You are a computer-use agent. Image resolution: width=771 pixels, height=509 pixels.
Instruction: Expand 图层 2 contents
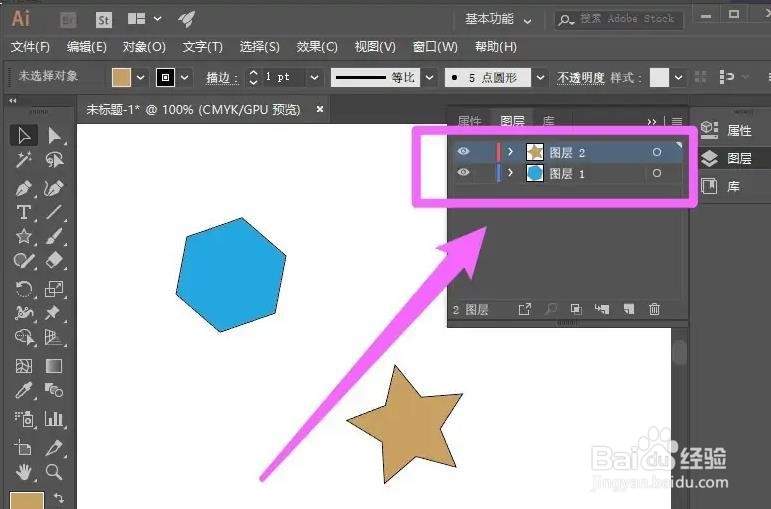(x=510, y=151)
